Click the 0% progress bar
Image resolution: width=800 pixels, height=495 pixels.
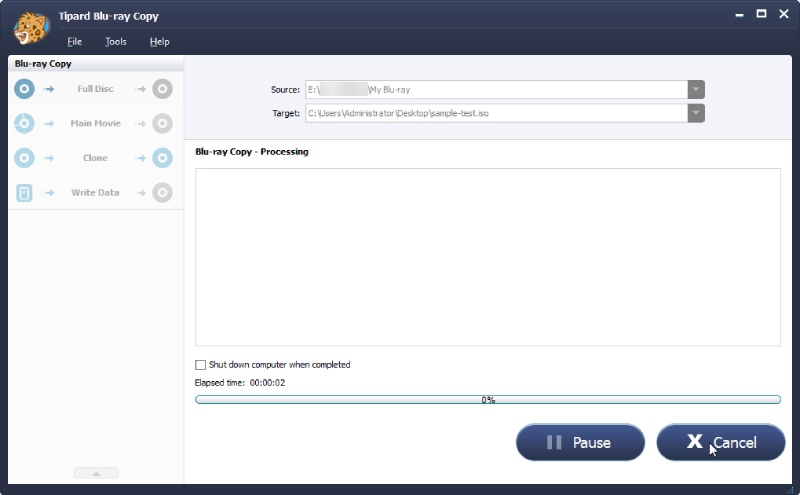(488, 400)
